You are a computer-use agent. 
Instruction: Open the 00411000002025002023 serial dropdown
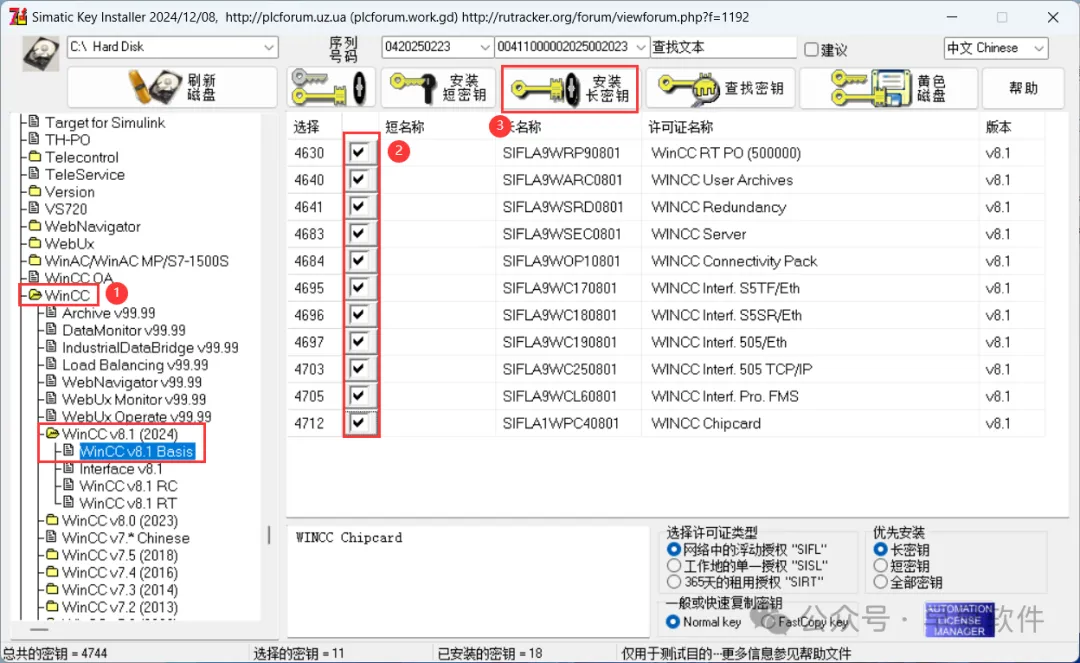click(641, 47)
